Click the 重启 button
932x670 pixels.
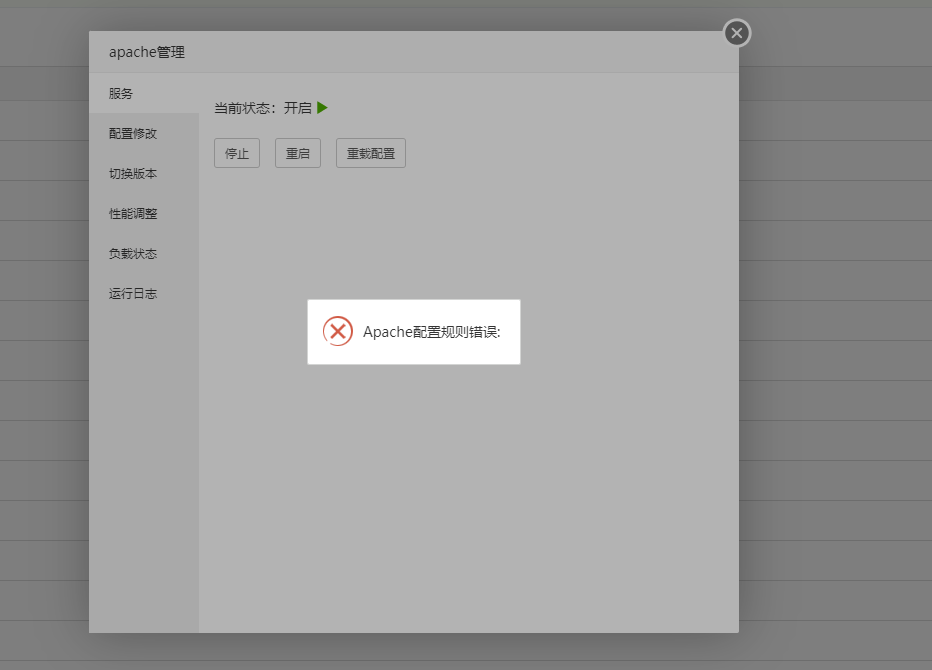[298, 153]
